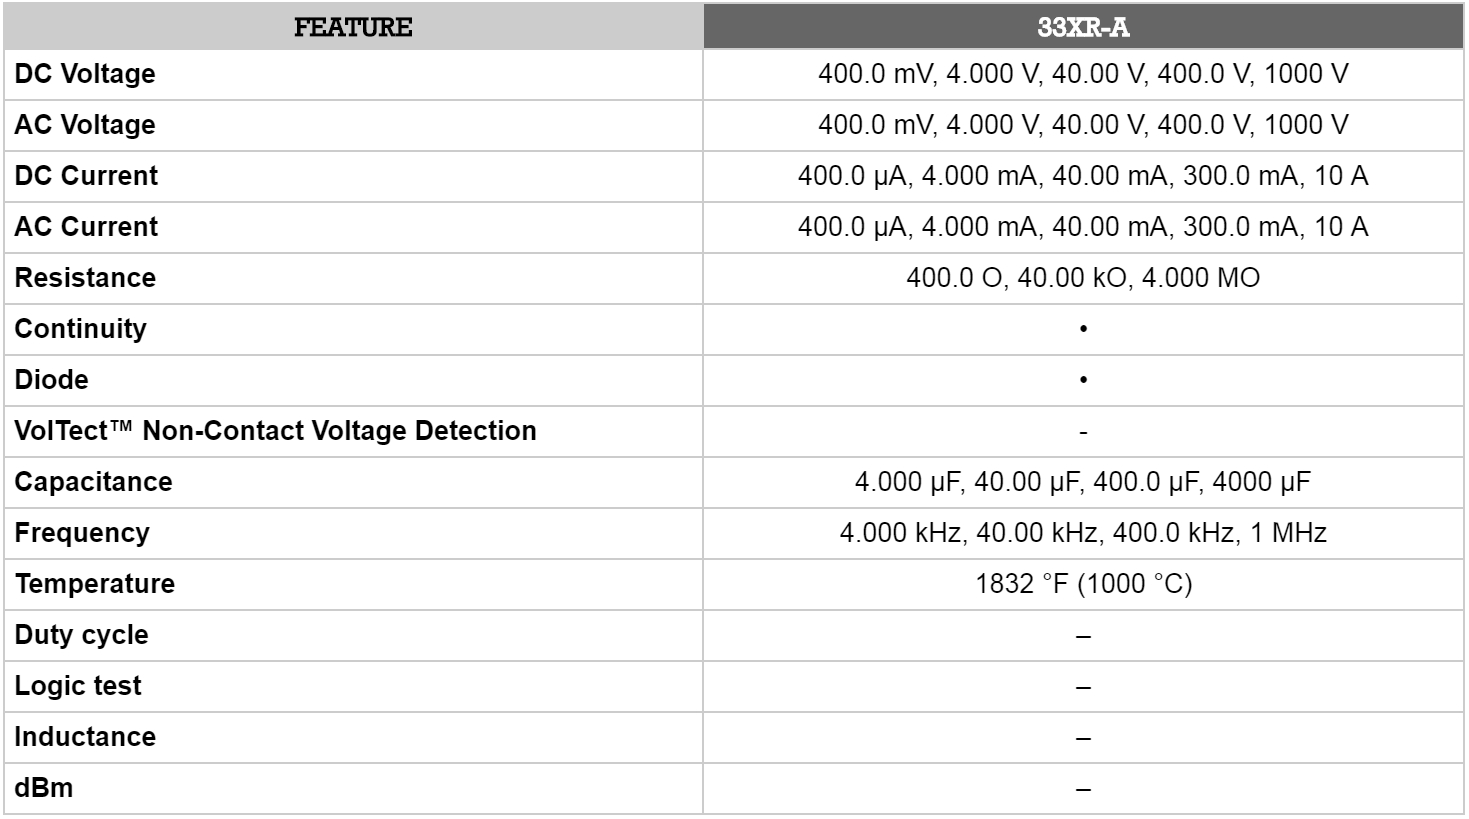Click the capacitance ranges value in µF
The height and width of the screenshot is (819, 1469).
click(x=1083, y=482)
